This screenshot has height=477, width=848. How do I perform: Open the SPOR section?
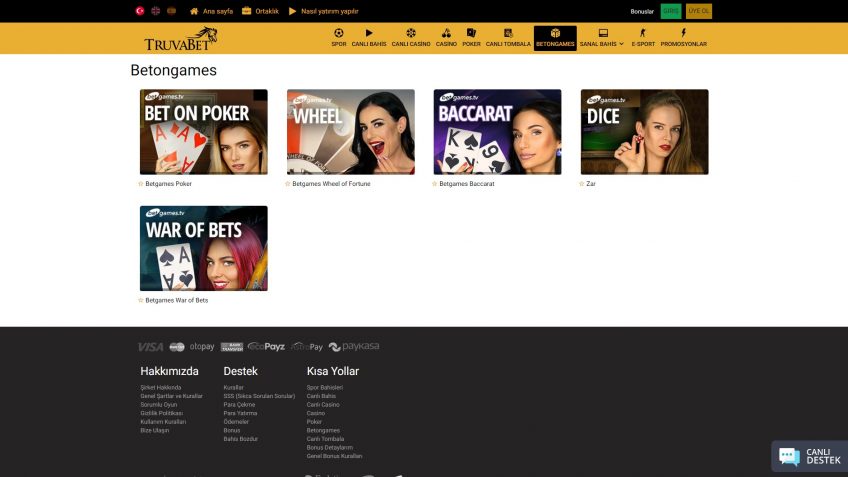click(x=339, y=38)
